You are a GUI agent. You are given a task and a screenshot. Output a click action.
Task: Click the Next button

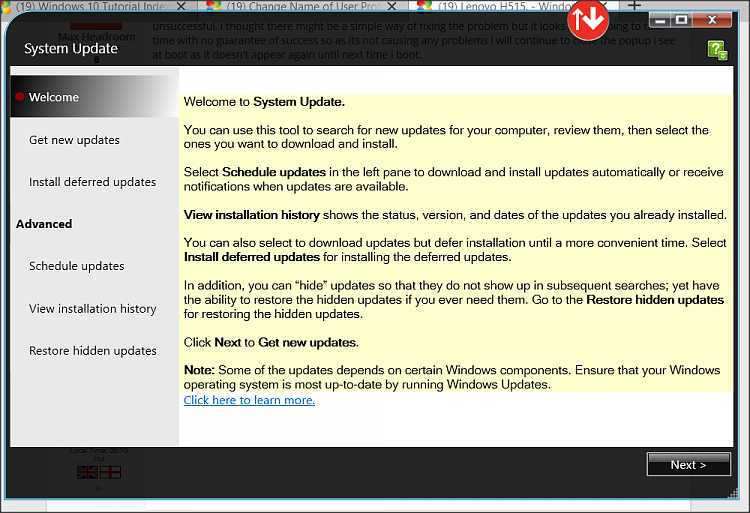(688, 464)
